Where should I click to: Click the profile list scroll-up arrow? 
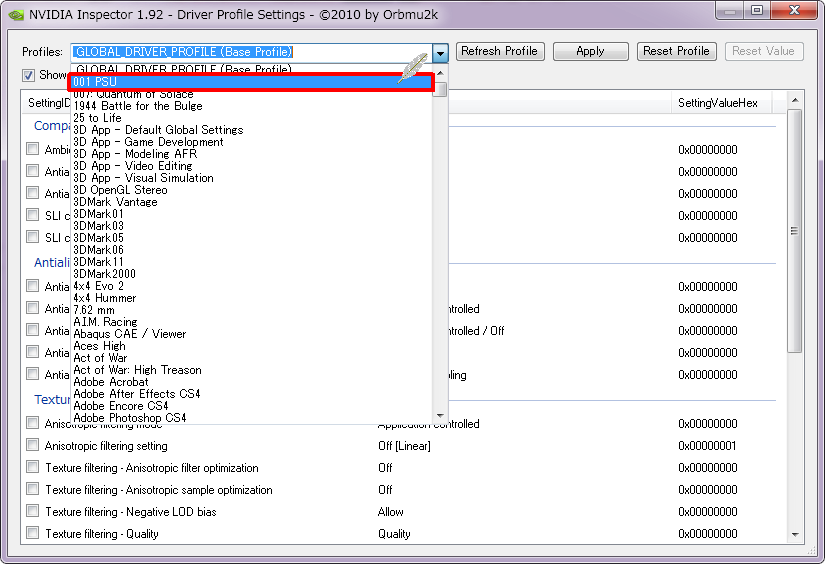tap(440, 73)
